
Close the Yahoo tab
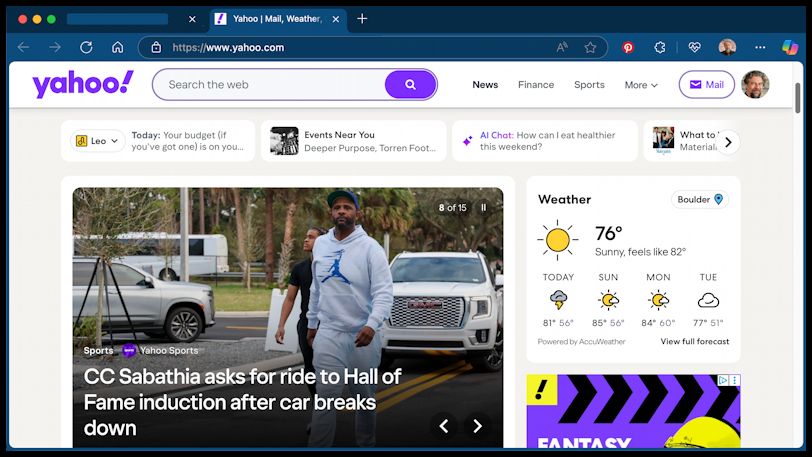click(336, 19)
